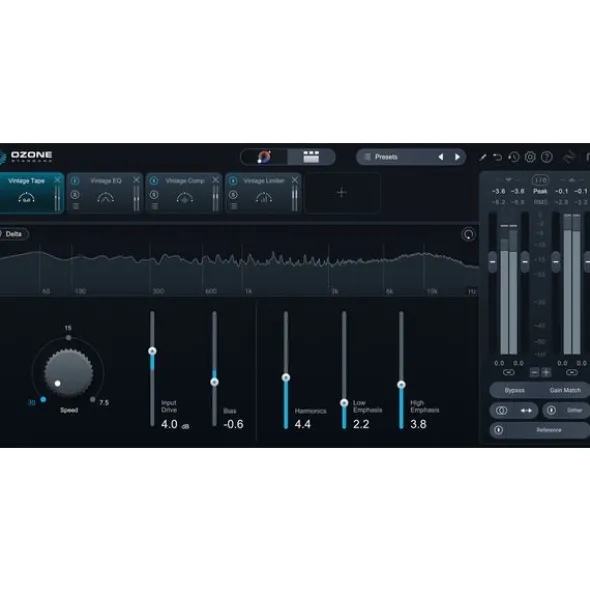Click the Low Emphasis slider handle
This screenshot has width=590, height=591.
pos(344,403)
